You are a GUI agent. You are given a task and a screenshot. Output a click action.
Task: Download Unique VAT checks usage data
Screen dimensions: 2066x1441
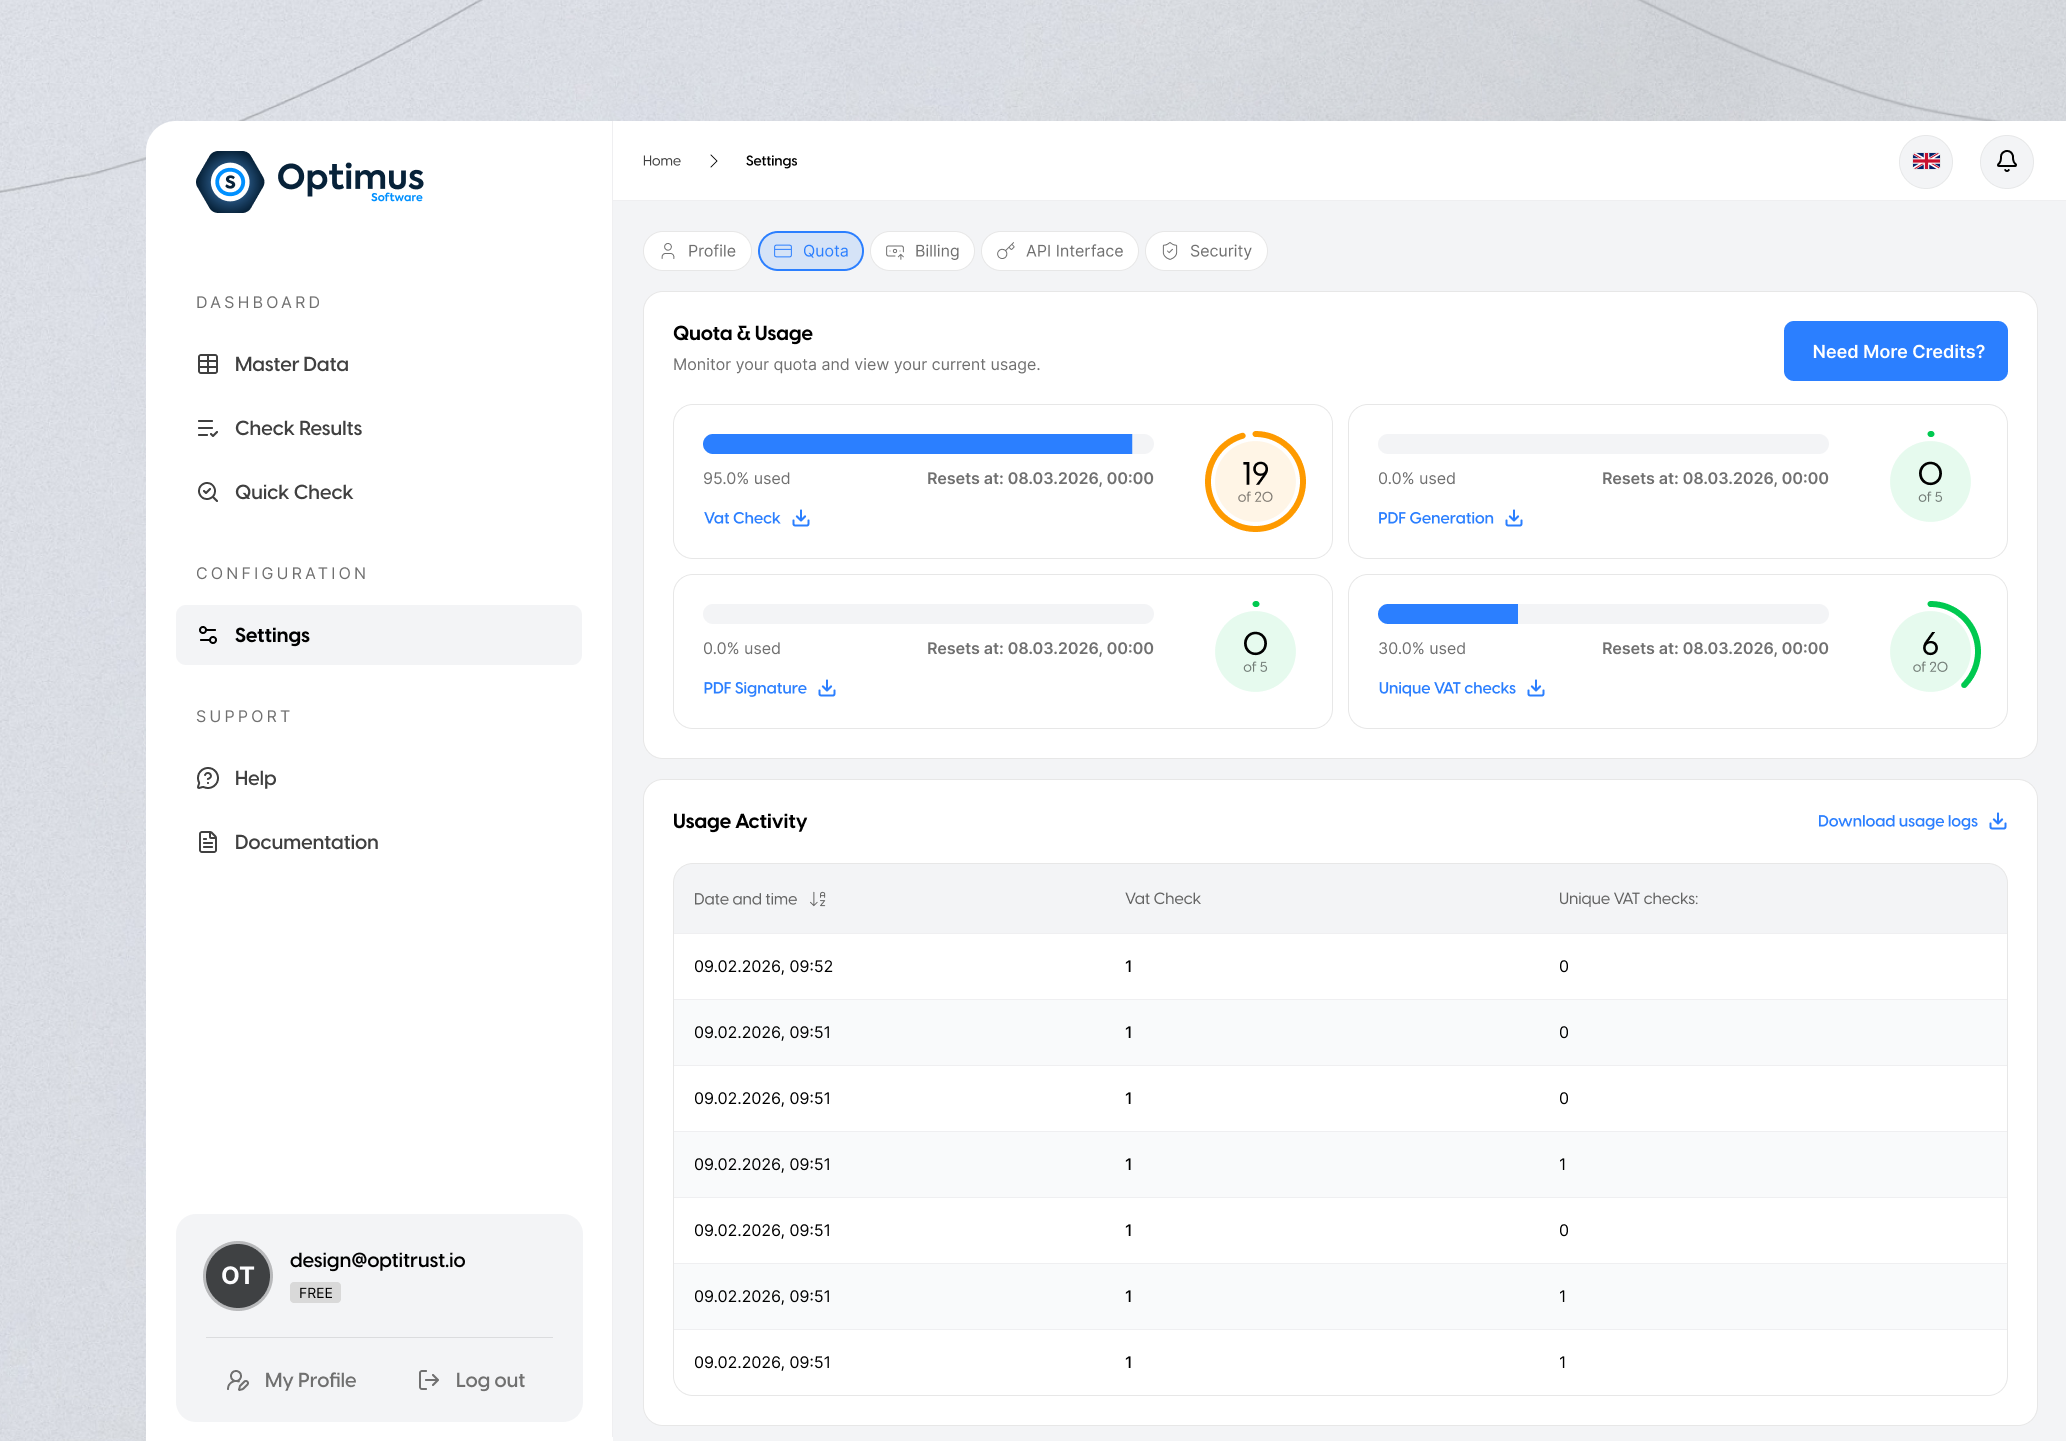pos(1536,688)
